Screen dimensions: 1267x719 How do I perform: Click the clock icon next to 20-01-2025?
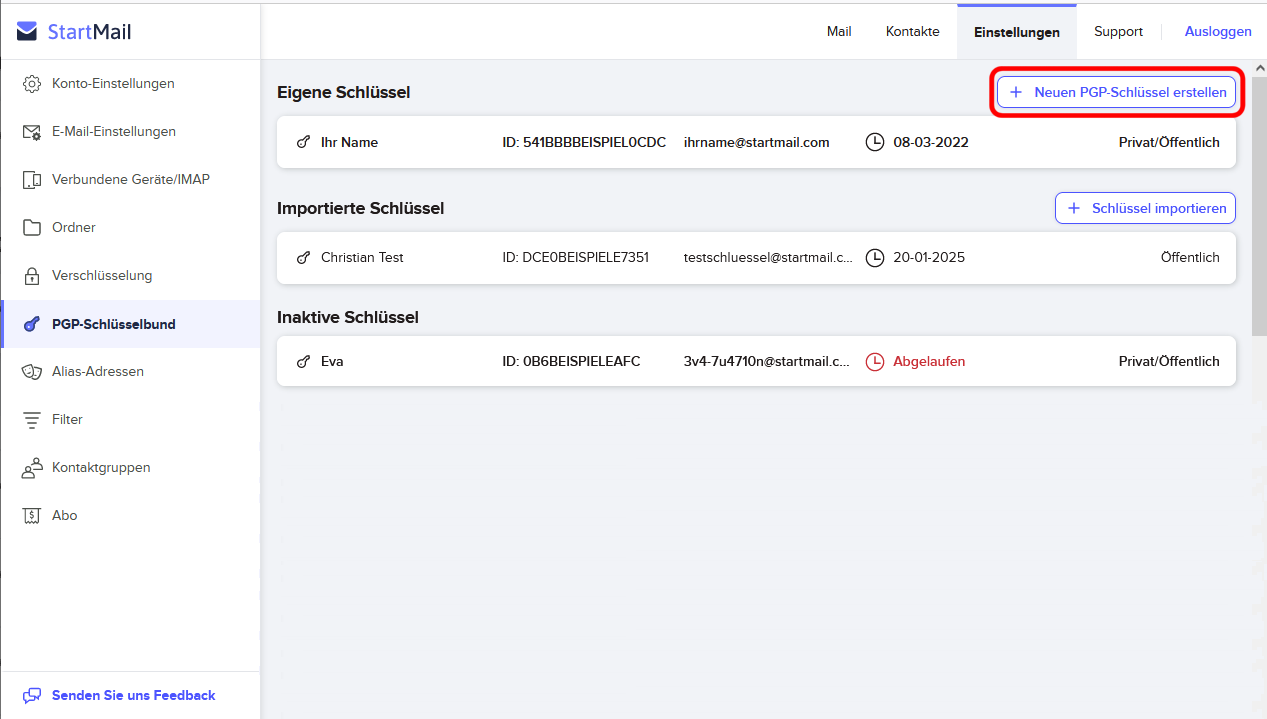[875, 258]
